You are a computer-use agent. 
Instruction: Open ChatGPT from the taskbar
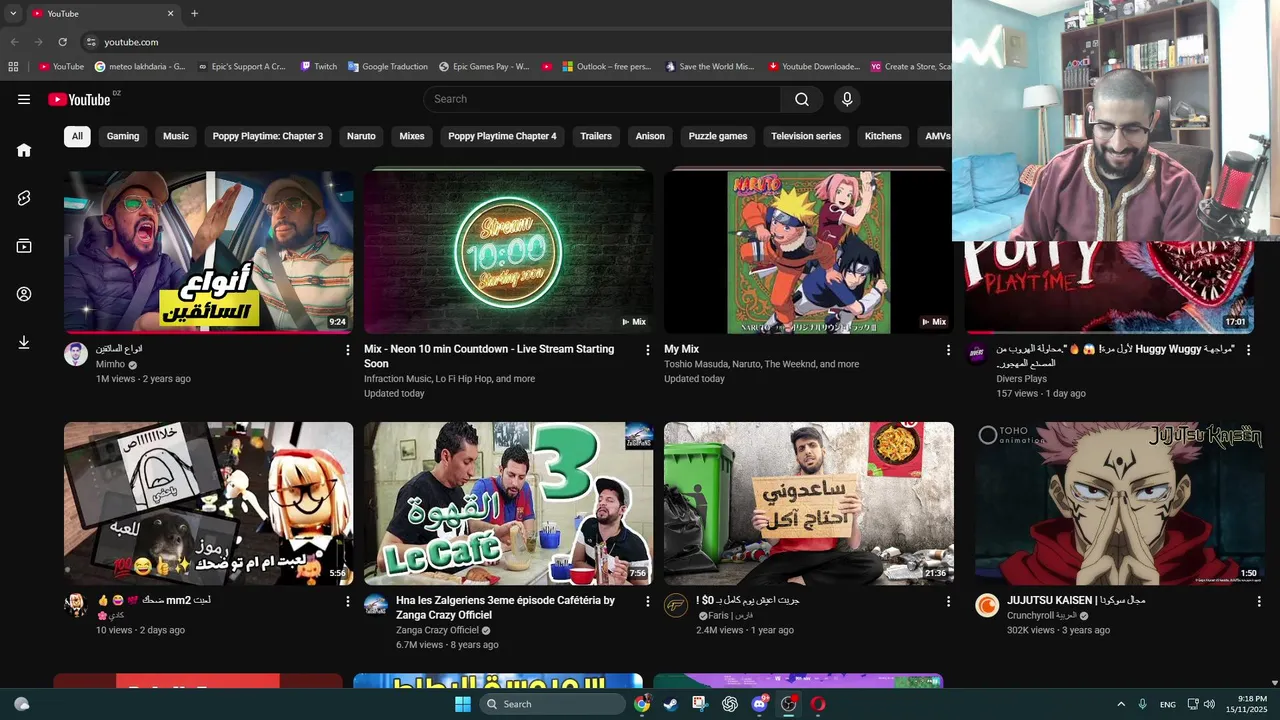(730, 704)
